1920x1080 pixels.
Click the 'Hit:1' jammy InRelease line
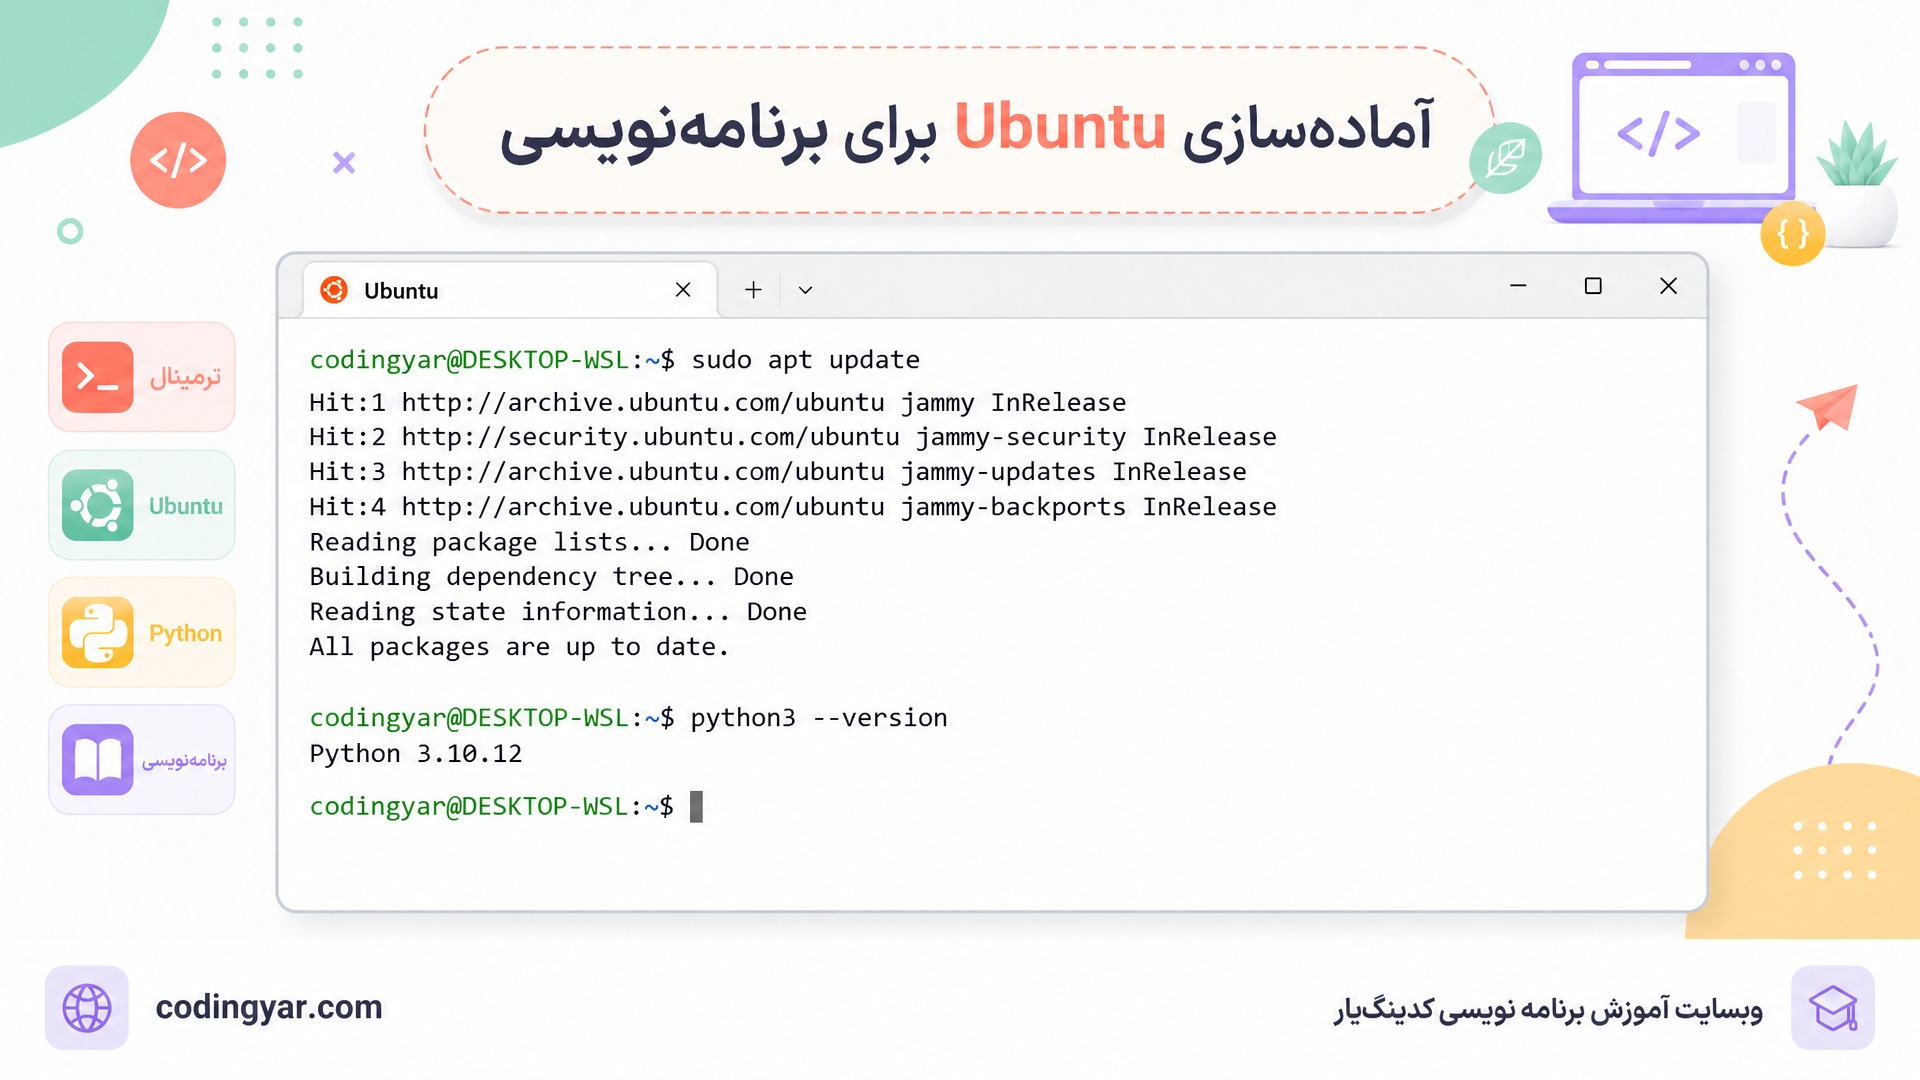pyautogui.click(x=718, y=402)
